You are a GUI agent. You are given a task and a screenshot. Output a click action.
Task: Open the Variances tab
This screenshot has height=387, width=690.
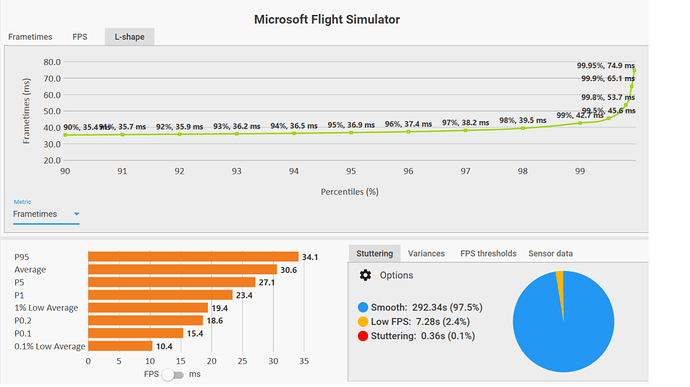(426, 254)
